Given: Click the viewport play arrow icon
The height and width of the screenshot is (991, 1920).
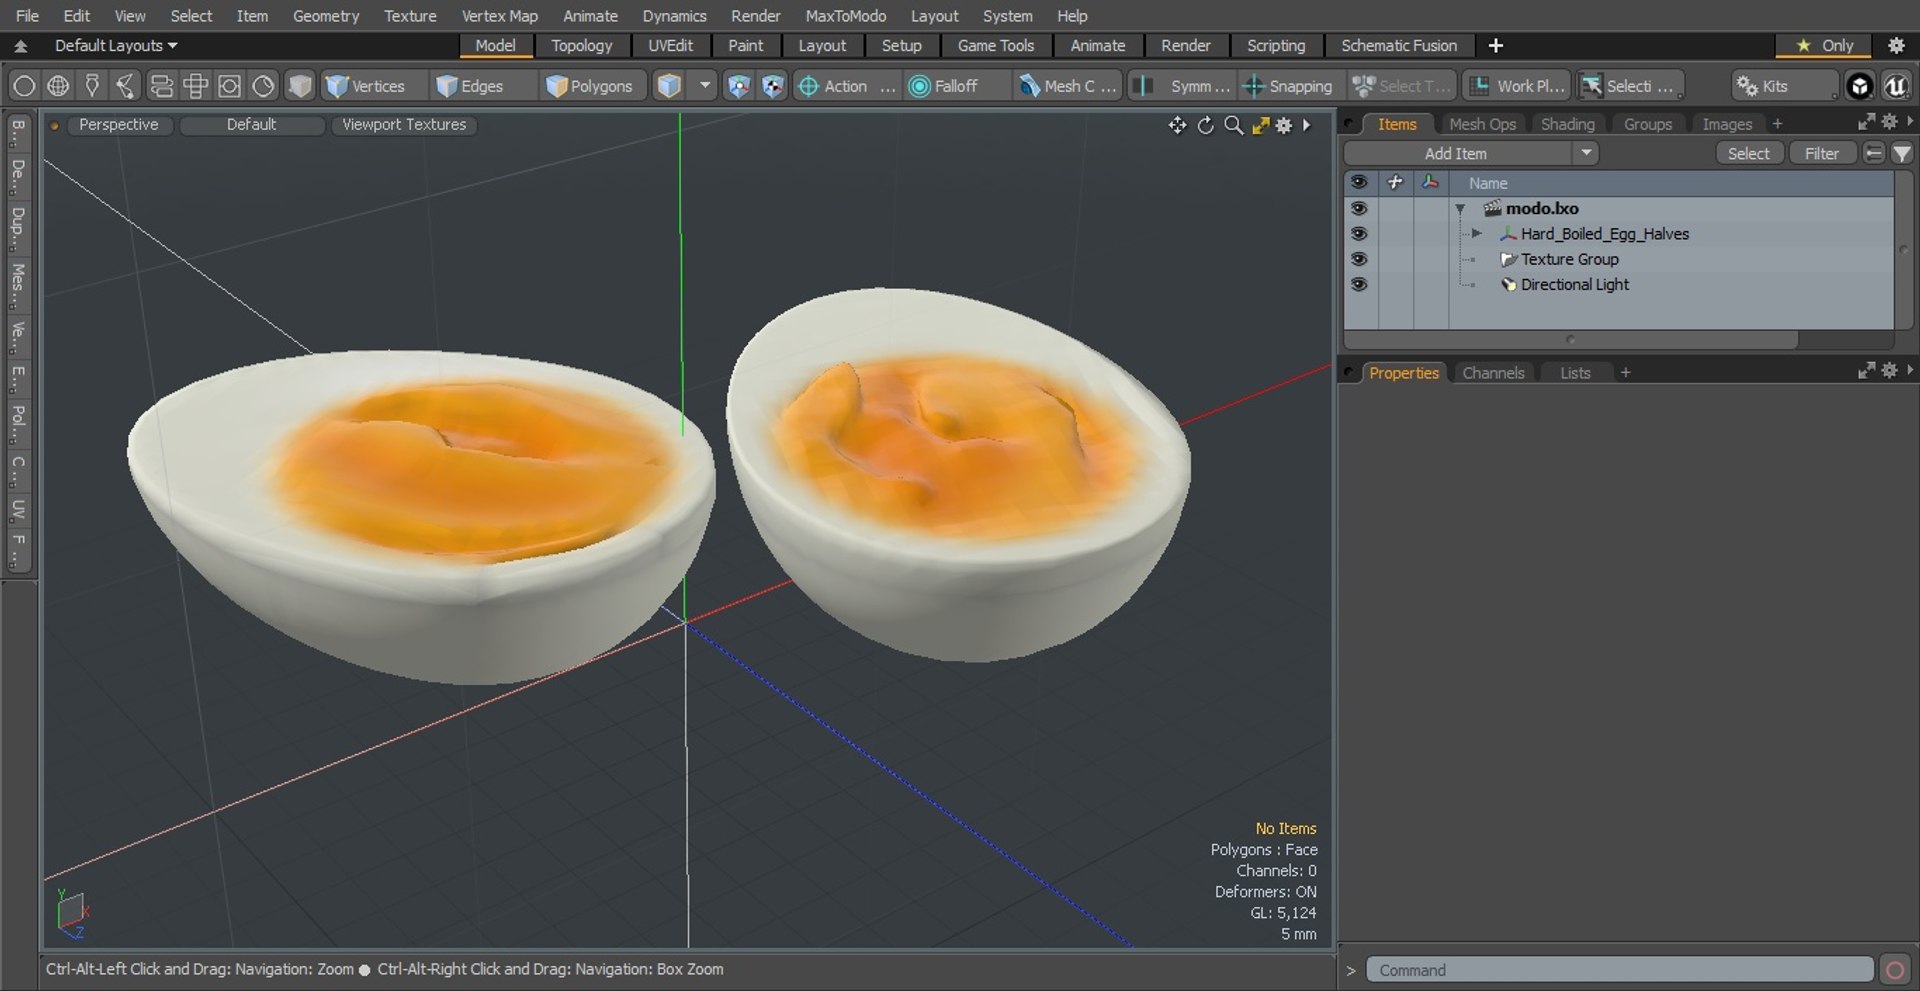Looking at the screenshot, I should [x=1306, y=125].
